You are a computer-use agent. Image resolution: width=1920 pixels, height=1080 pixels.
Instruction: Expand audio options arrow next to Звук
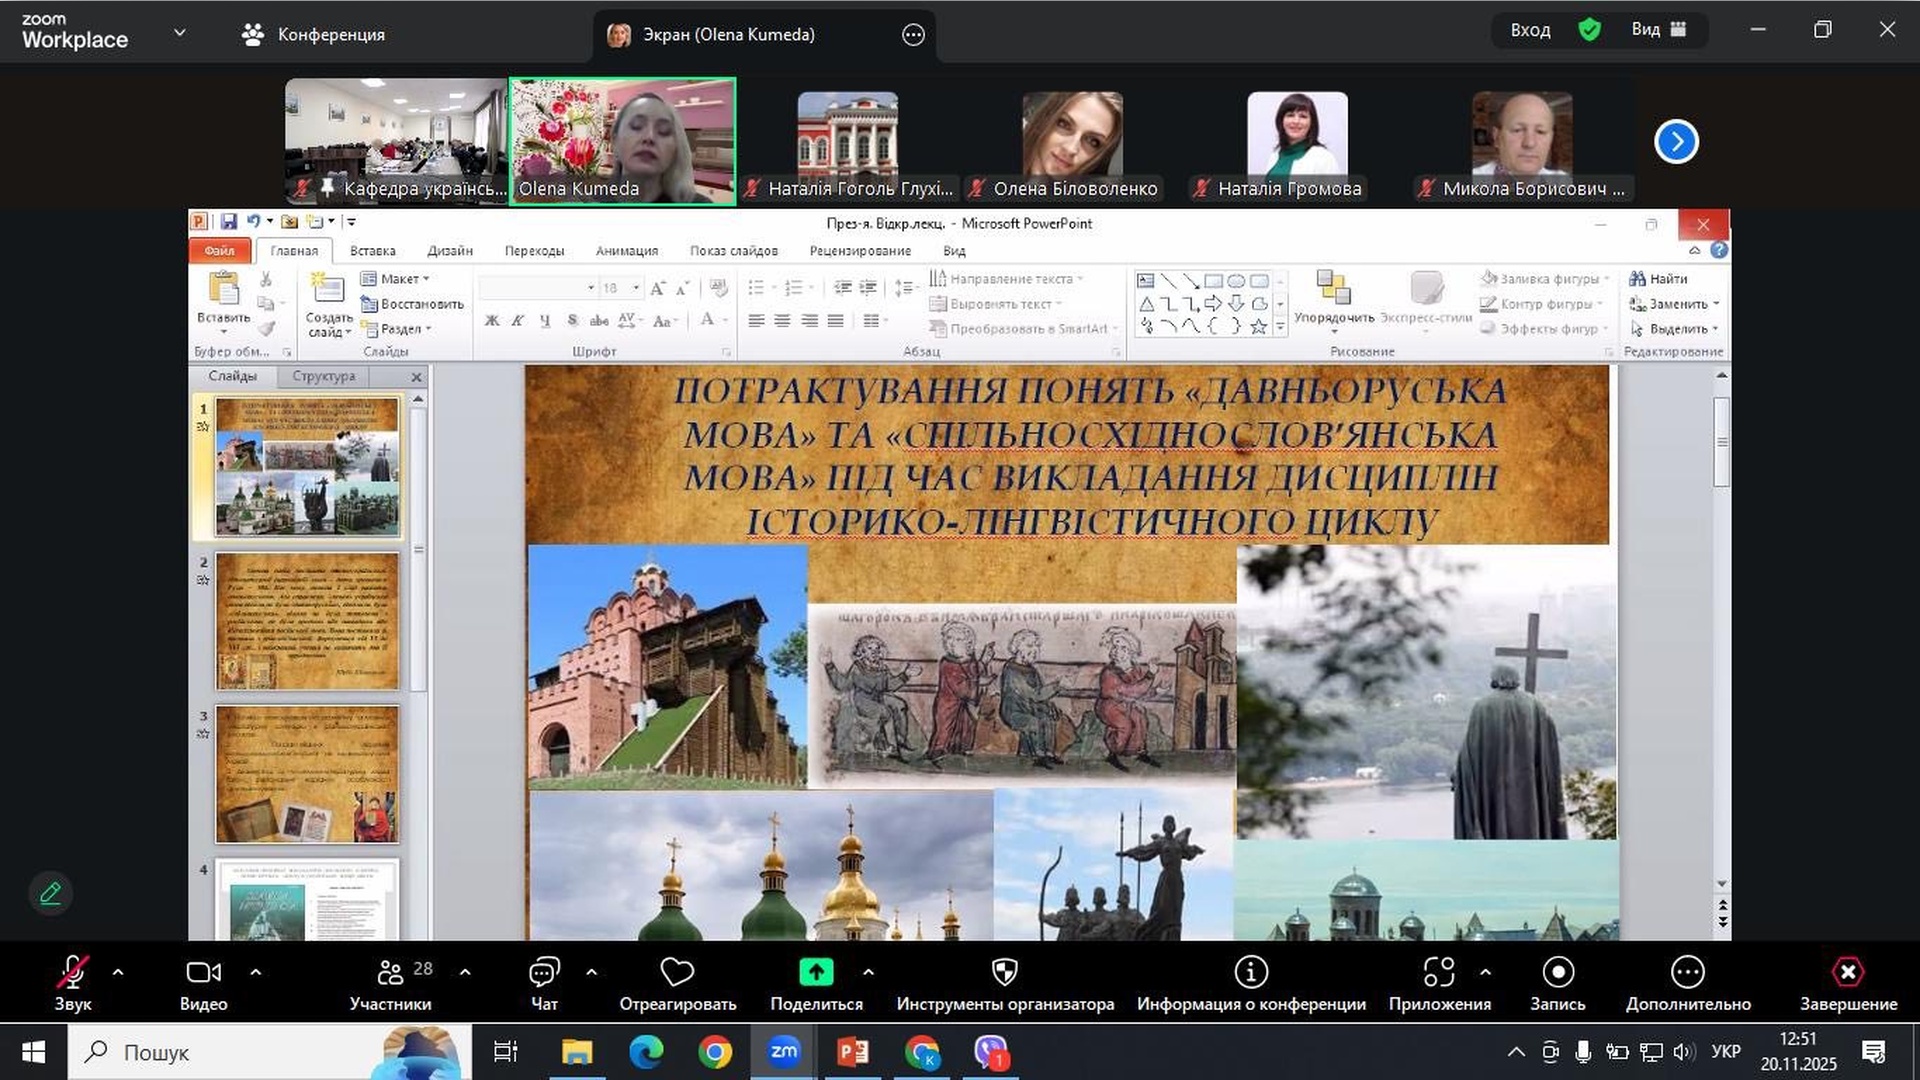click(118, 972)
